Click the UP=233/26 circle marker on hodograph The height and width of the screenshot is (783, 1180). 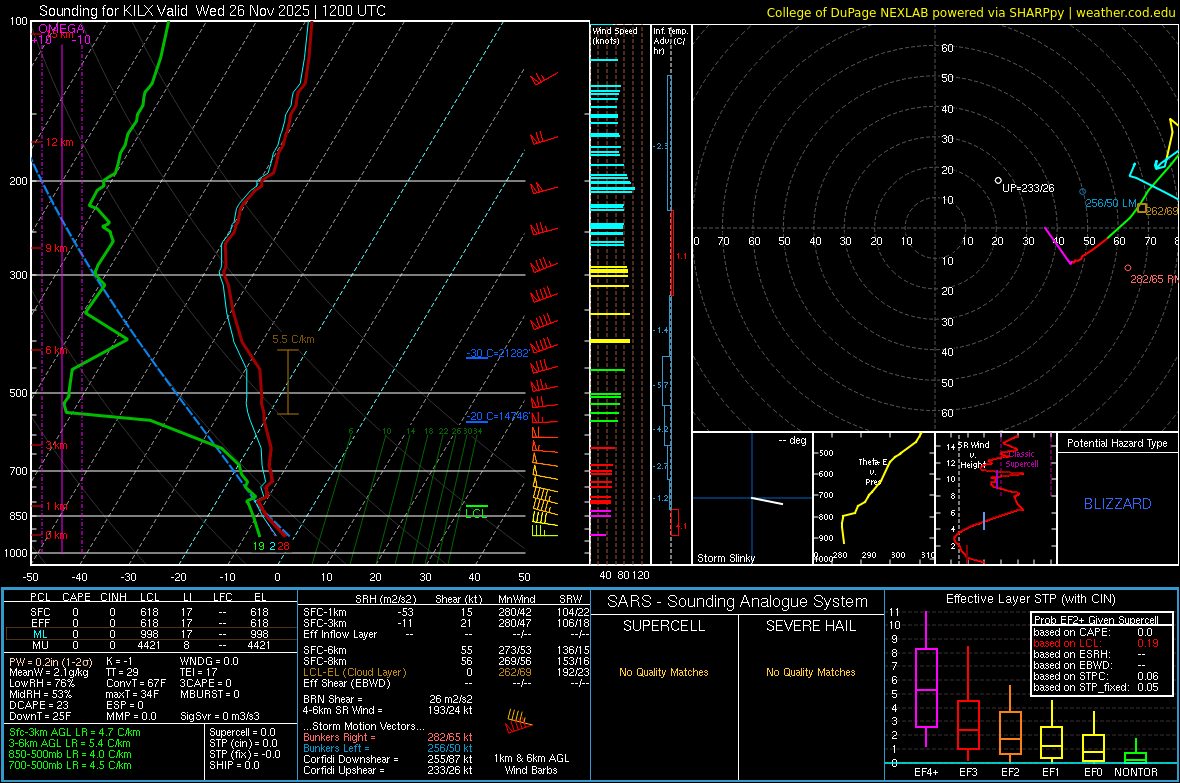[998, 181]
